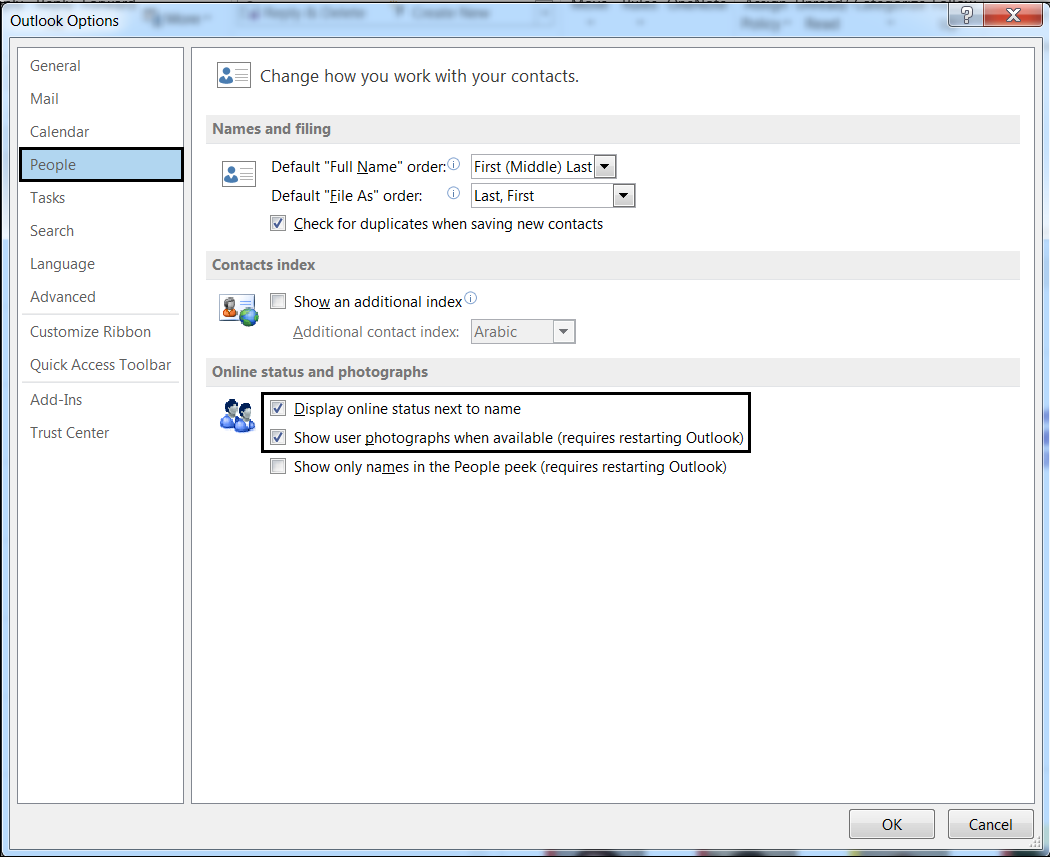This screenshot has height=857, width=1050.
Task: Switch to the Mail settings section
Action: pyautogui.click(x=43, y=98)
